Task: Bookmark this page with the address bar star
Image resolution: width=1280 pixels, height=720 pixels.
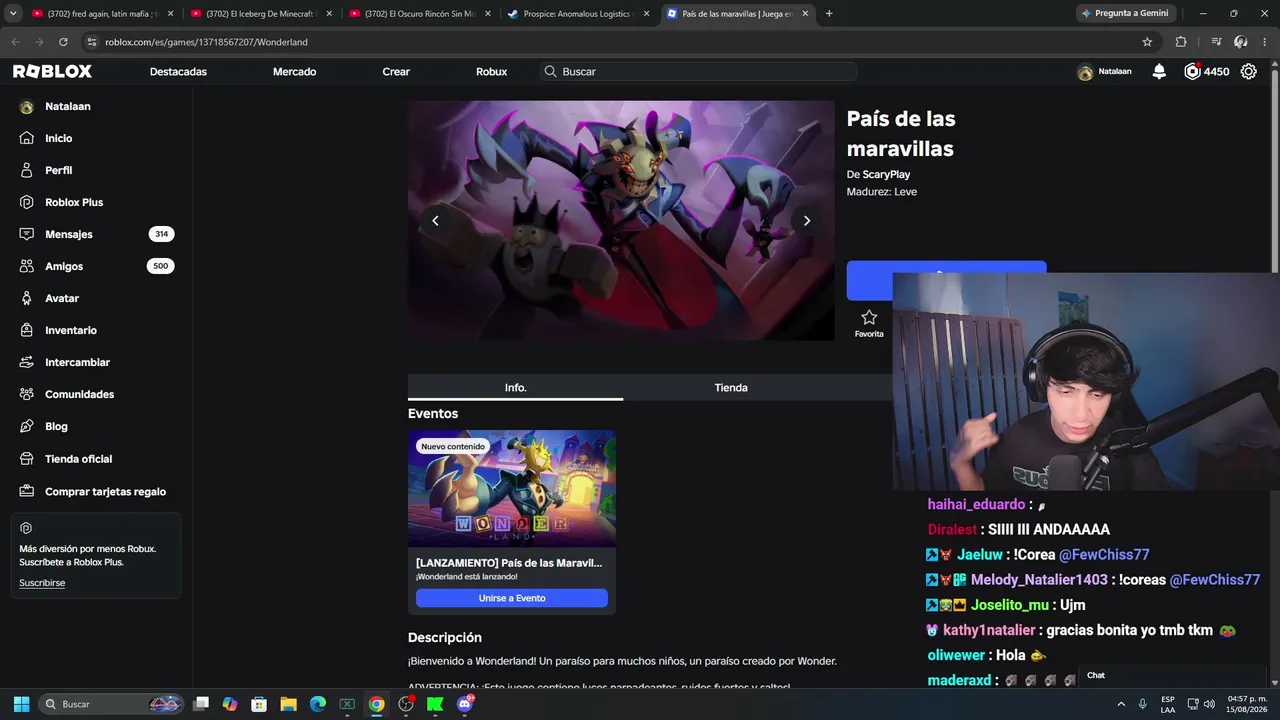Action: pyautogui.click(x=1147, y=42)
